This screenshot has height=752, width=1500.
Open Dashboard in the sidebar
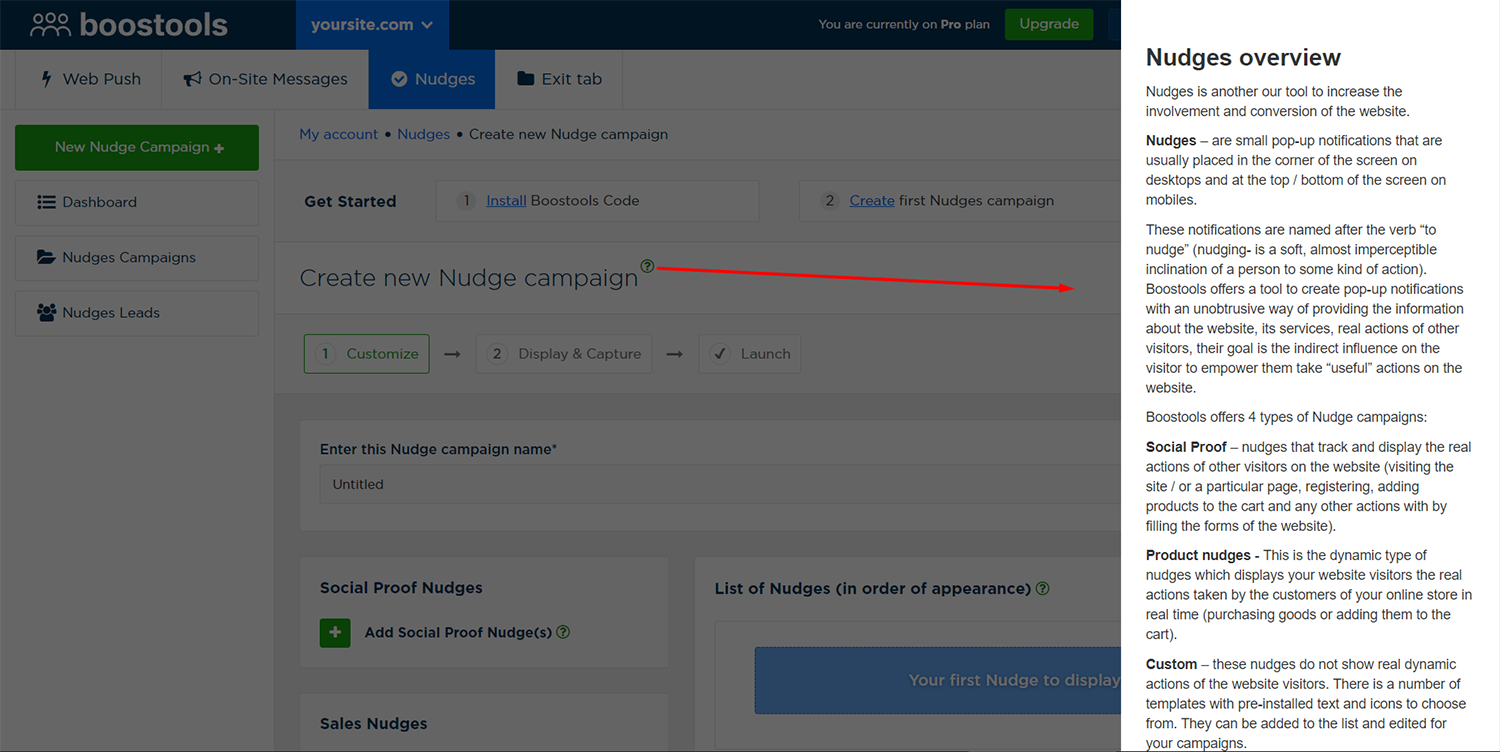click(x=137, y=202)
